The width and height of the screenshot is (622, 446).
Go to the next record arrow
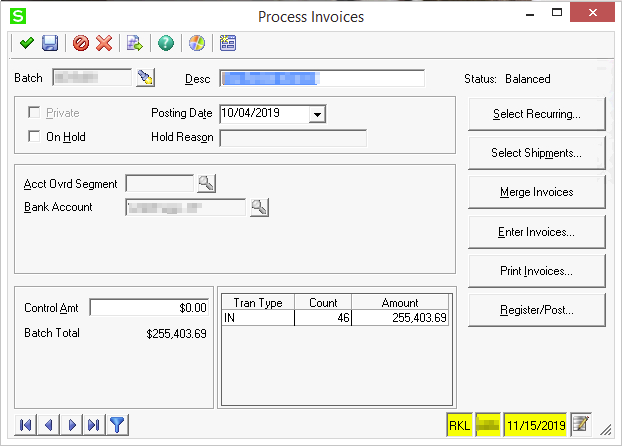[x=71, y=425]
